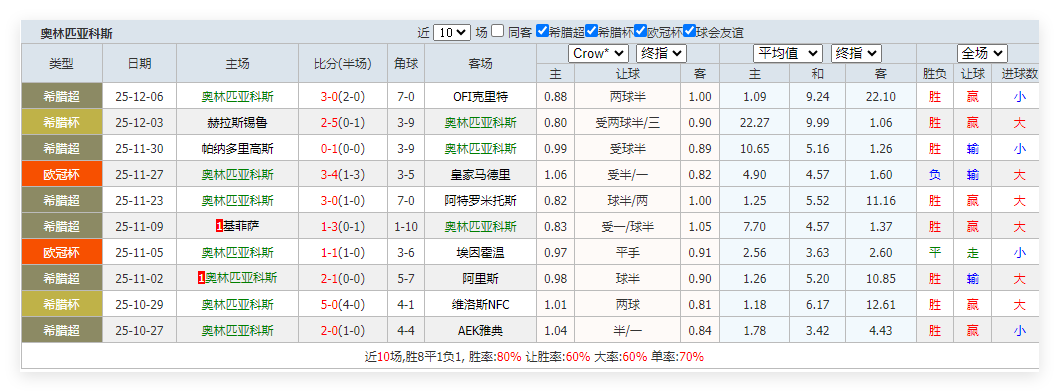Image resolution: width=1059 pixels, height=392 pixels.
Task: Open 基菲萨 team link
Action: 242,226
